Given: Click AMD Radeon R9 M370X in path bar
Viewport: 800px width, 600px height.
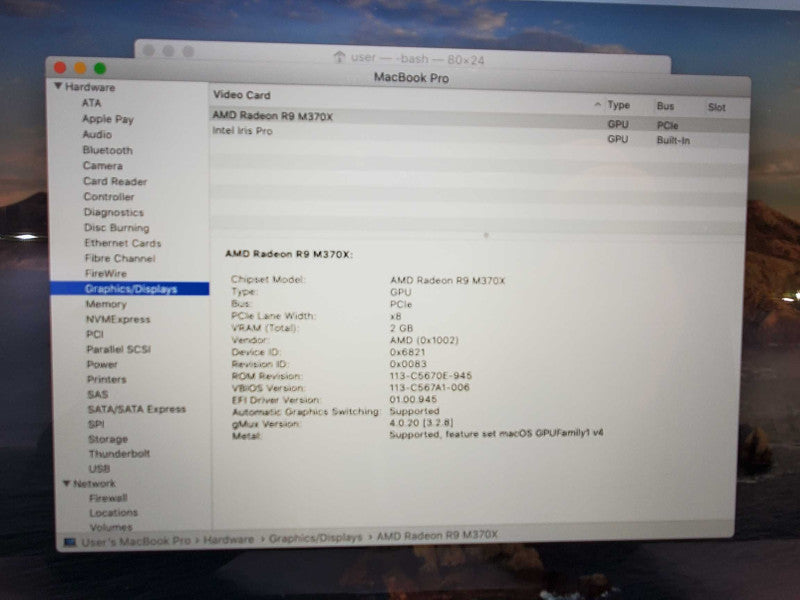Looking at the screenshot, I should click(437, 535).
